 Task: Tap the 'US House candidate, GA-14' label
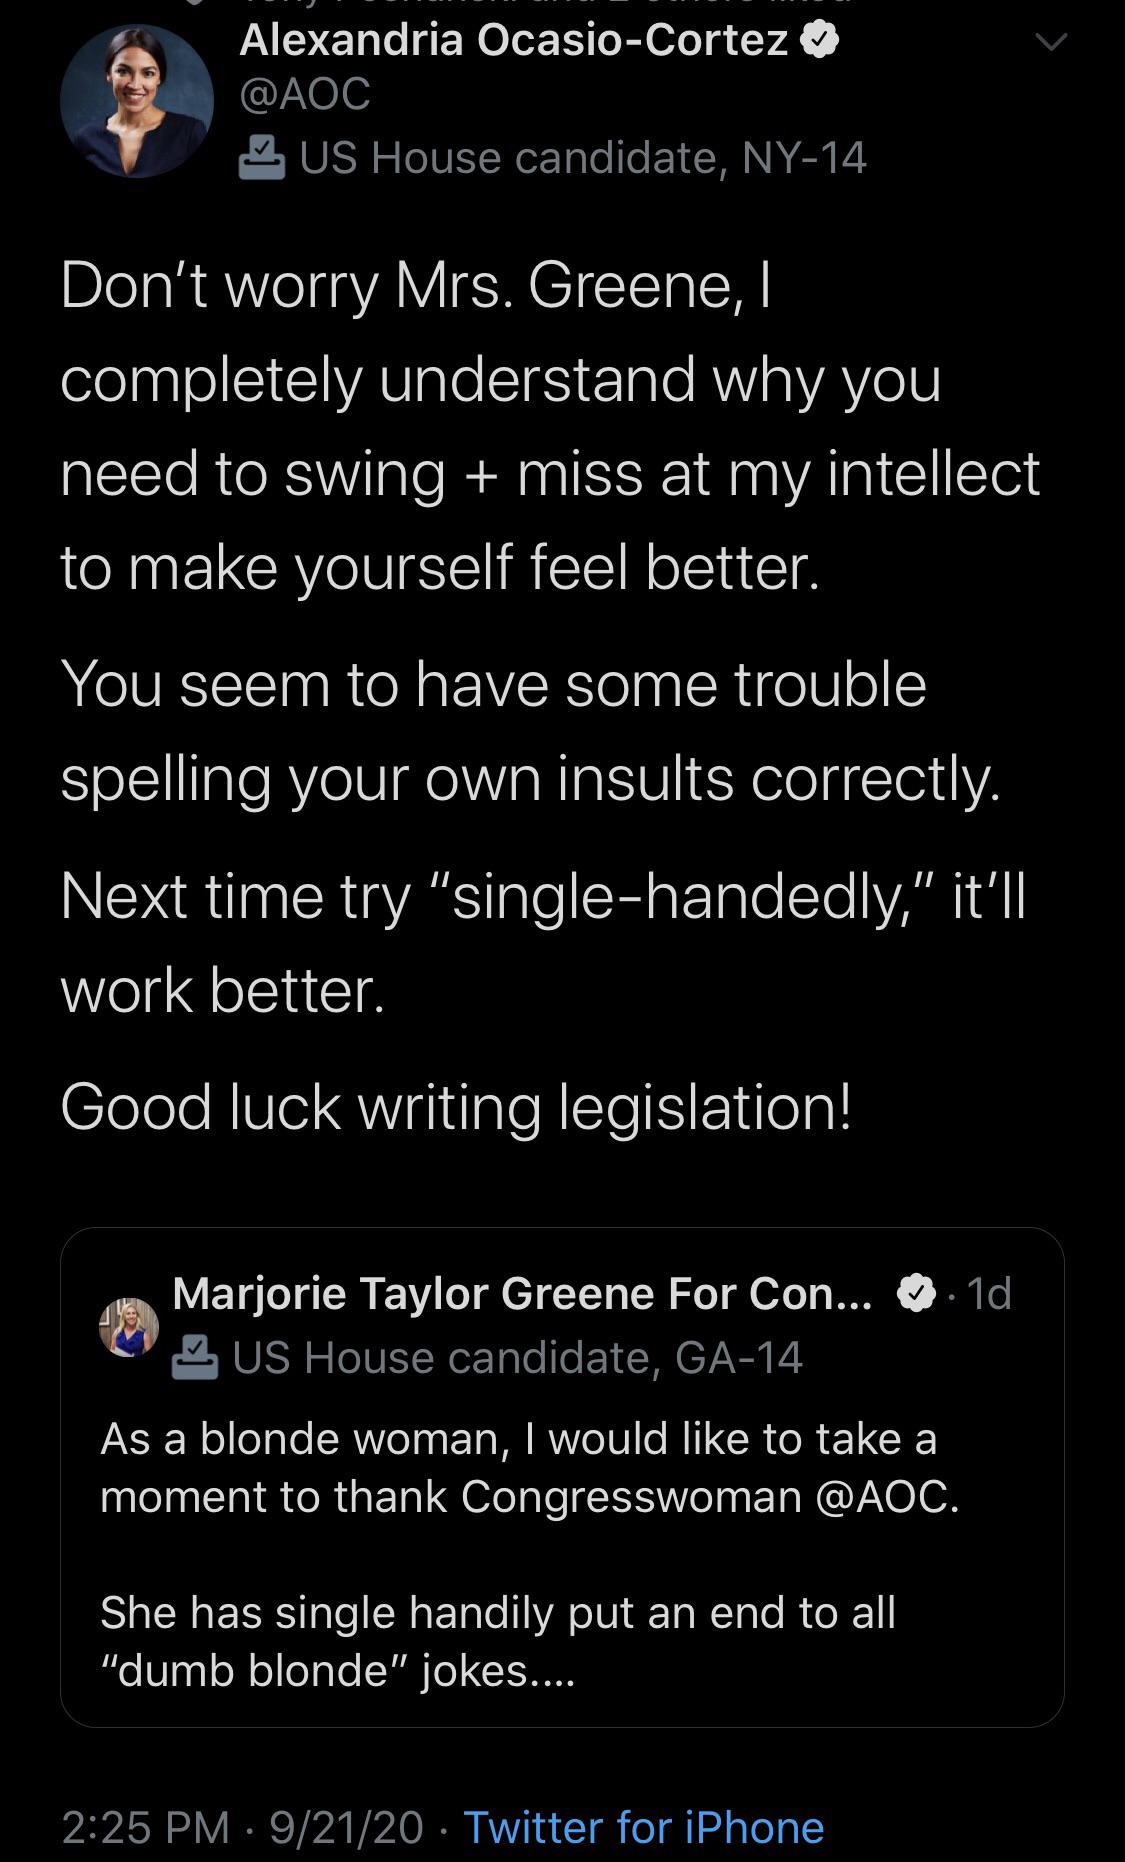pyautogui.click(x=517, y=1358)
